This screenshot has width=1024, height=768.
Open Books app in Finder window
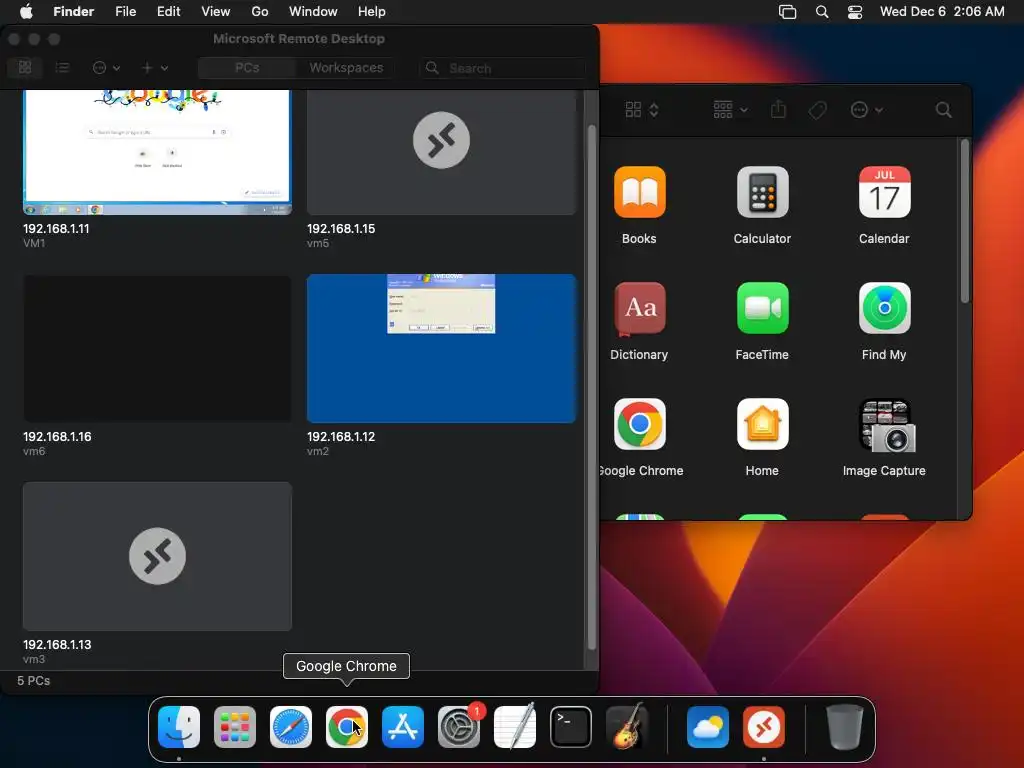tap(639, 192)
